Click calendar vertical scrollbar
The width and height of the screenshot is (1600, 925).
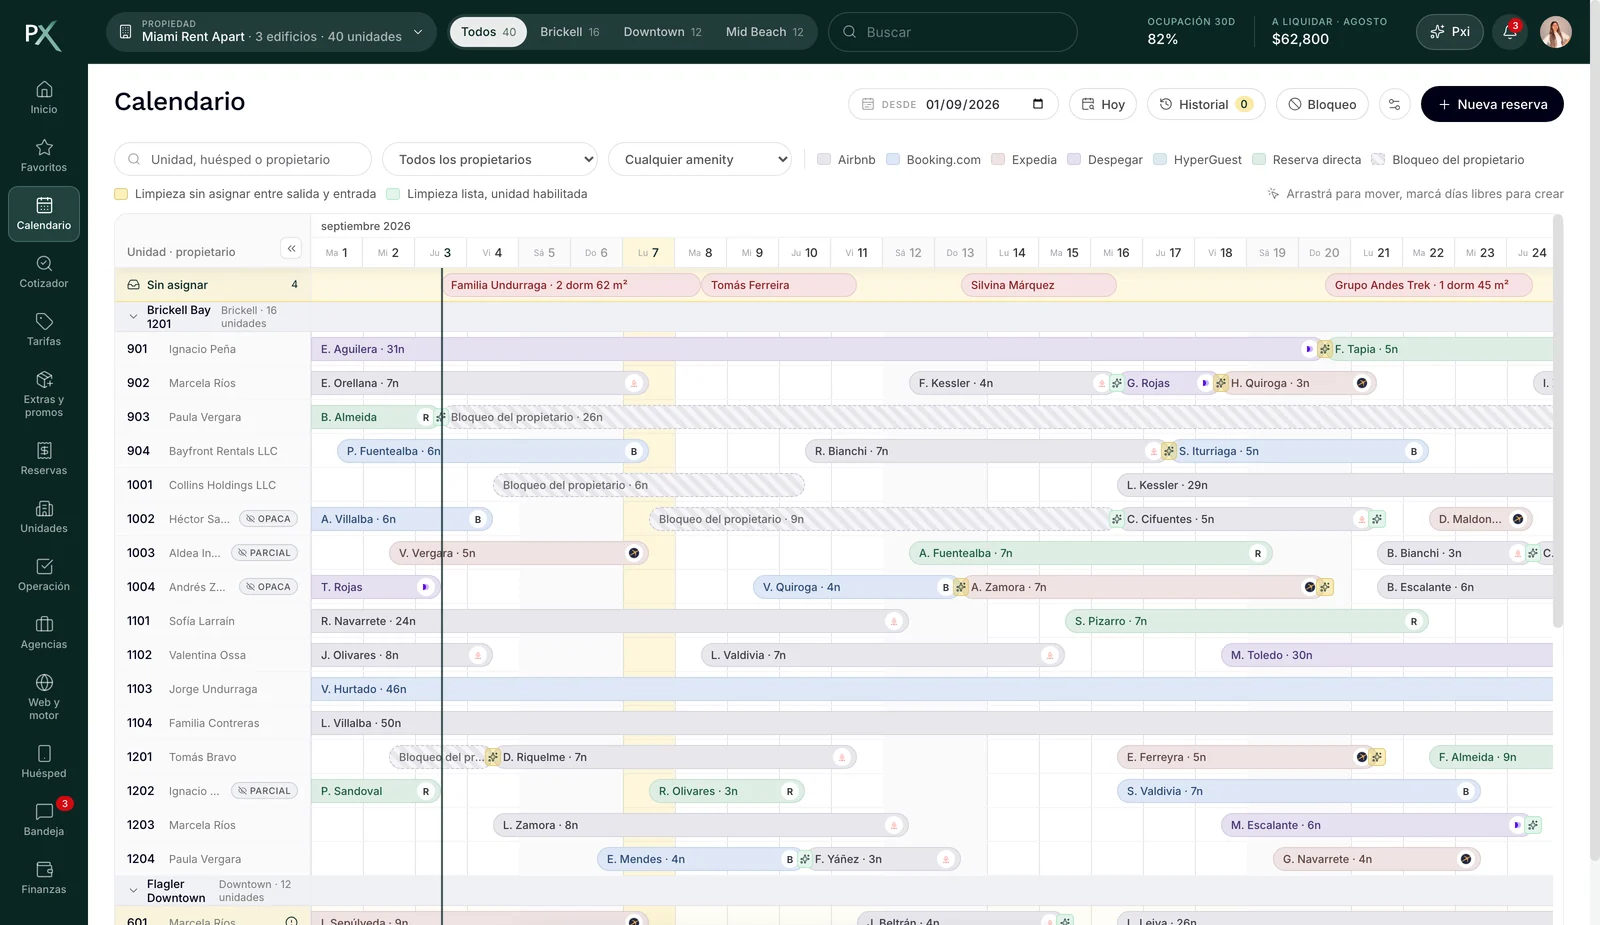pos(1557,420)
